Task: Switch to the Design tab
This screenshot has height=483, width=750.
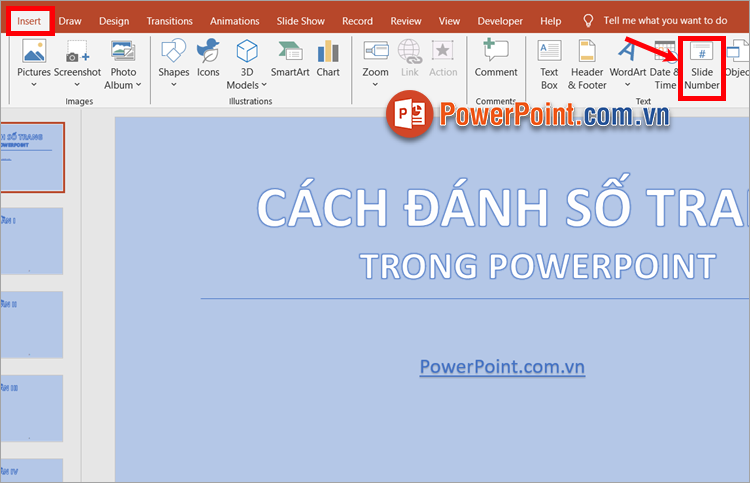Action: [x=114, y=21]
